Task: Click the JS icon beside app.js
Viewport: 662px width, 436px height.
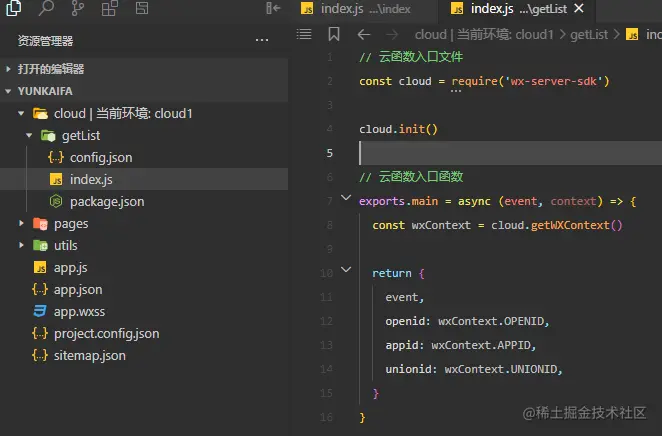Action: point(40,268)
